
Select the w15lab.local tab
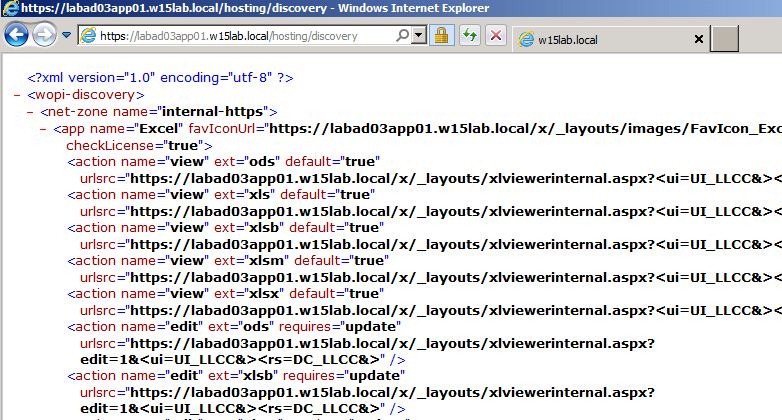click(x=612, y=39)
